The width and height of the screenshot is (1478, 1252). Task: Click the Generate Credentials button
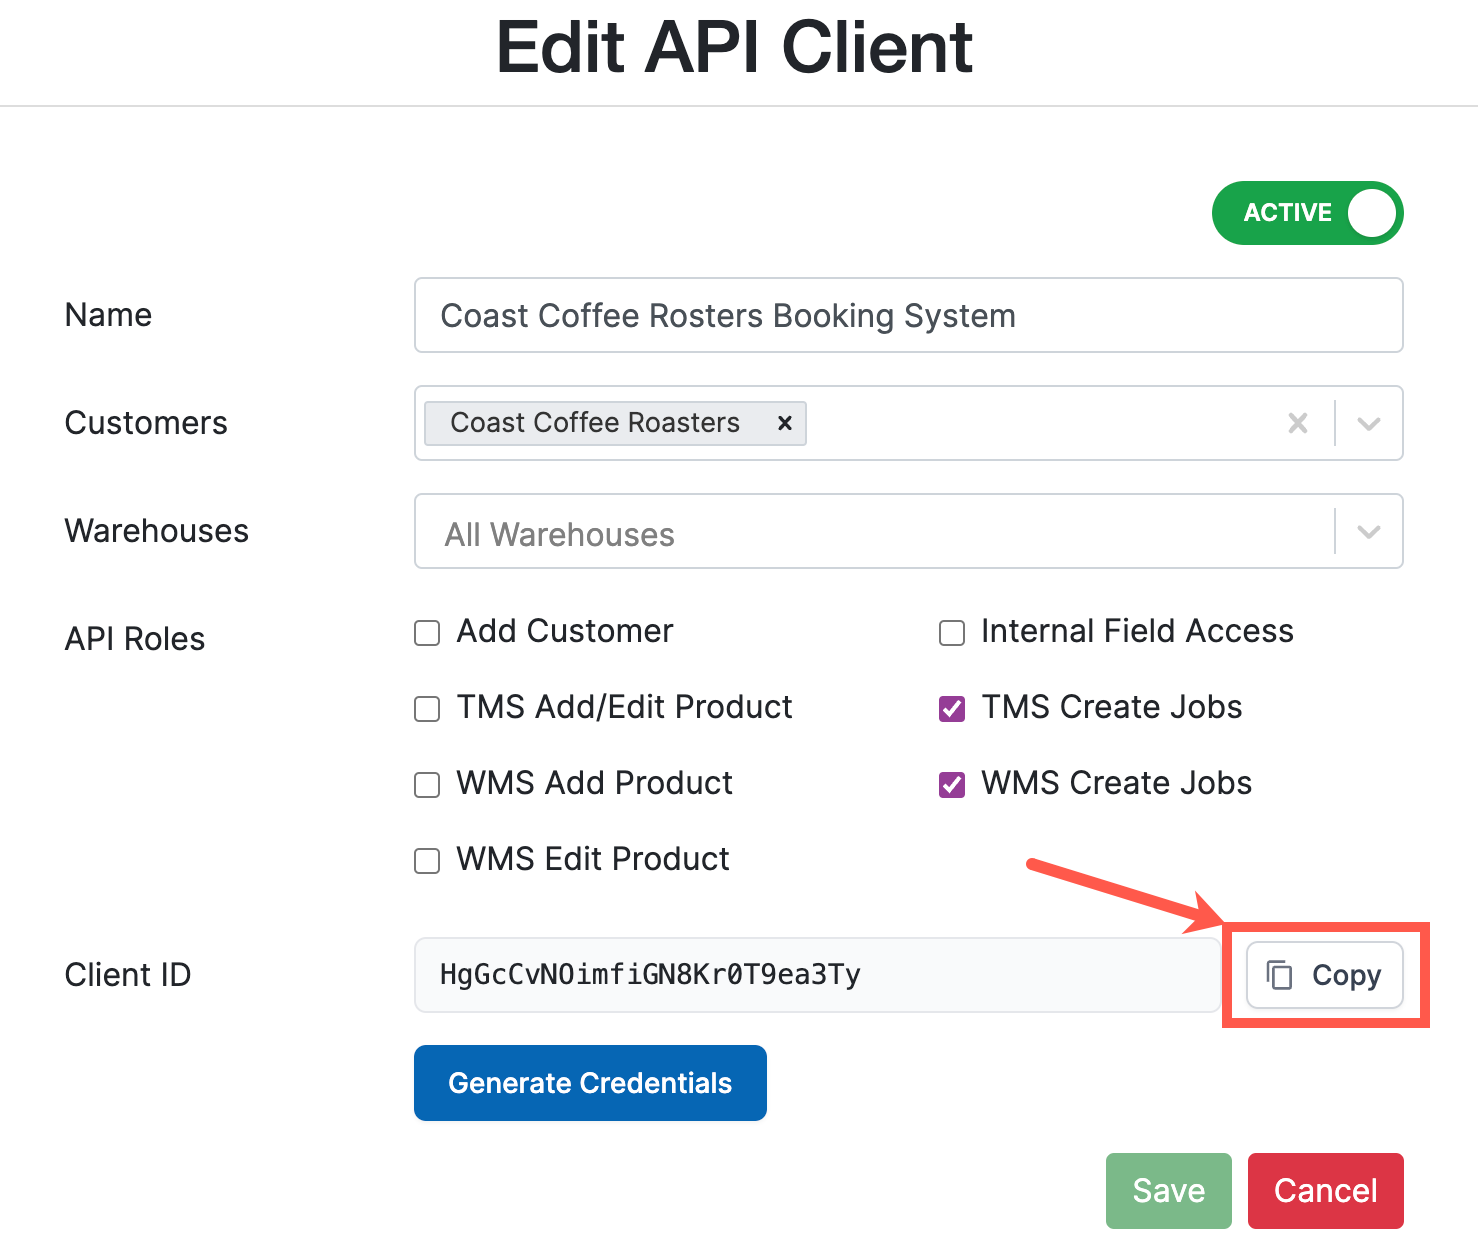click(x=590, y=1082)
